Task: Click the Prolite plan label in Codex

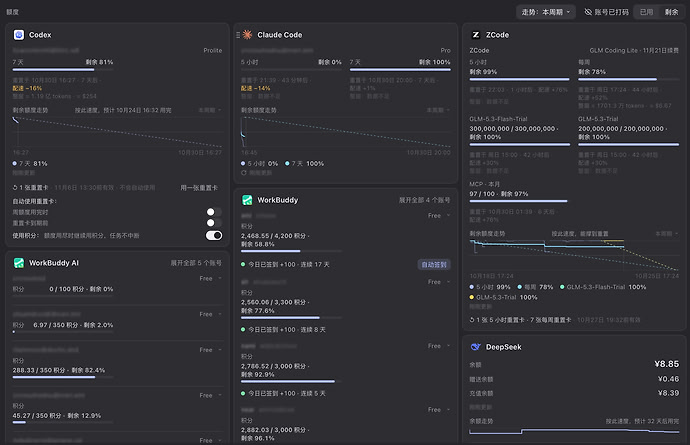Action: pos(213,51)
